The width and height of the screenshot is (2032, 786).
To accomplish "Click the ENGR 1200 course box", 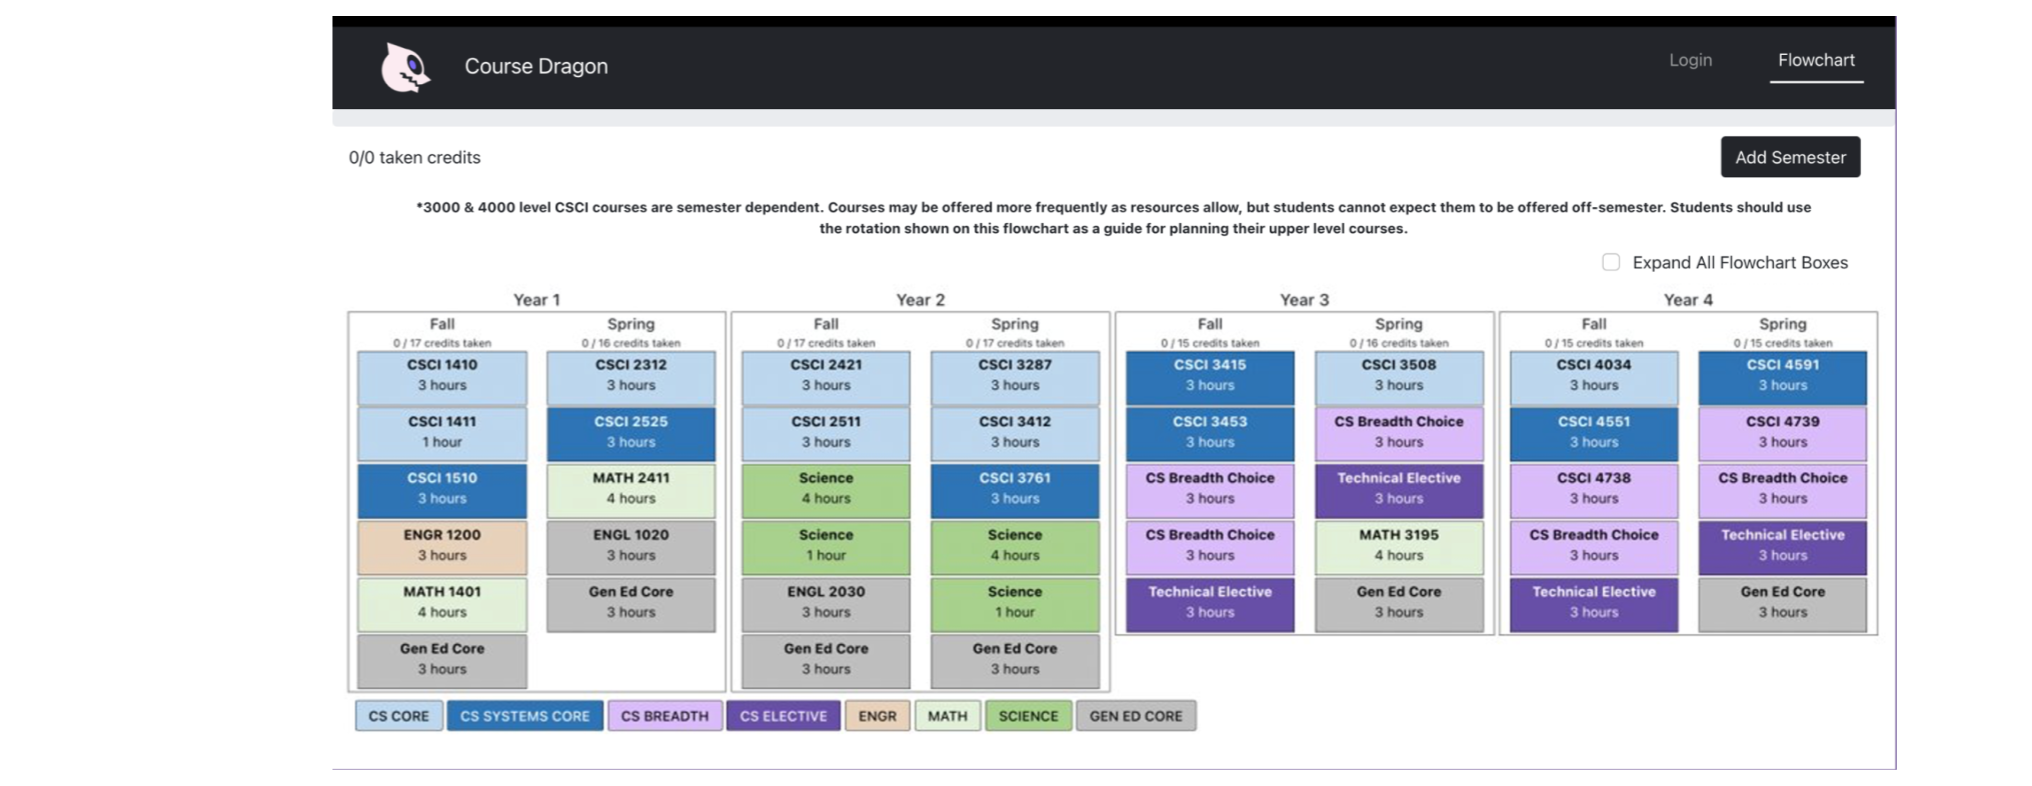I will pyautogui.click(x=442, y=546).
